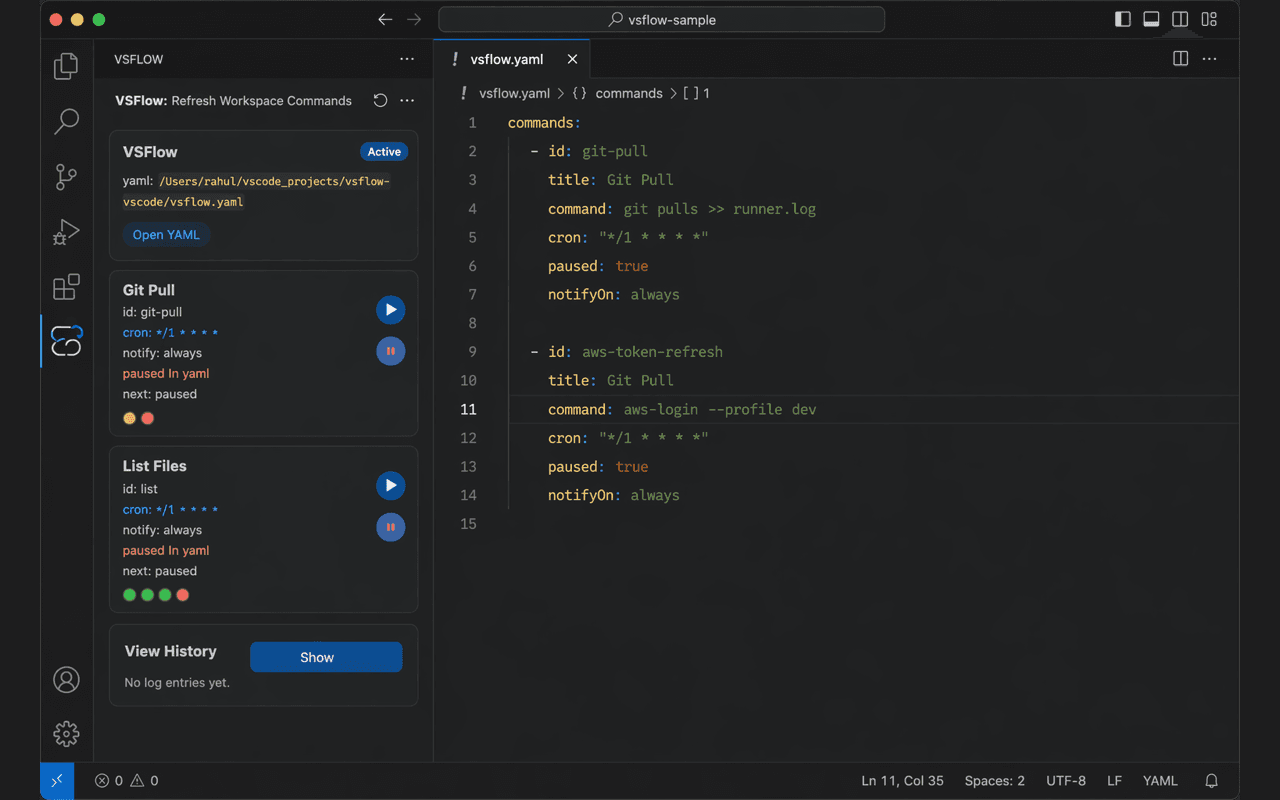Select the VSFlow activity bar icon
This screenshot has height=800, width=1280.
point(66,342)
